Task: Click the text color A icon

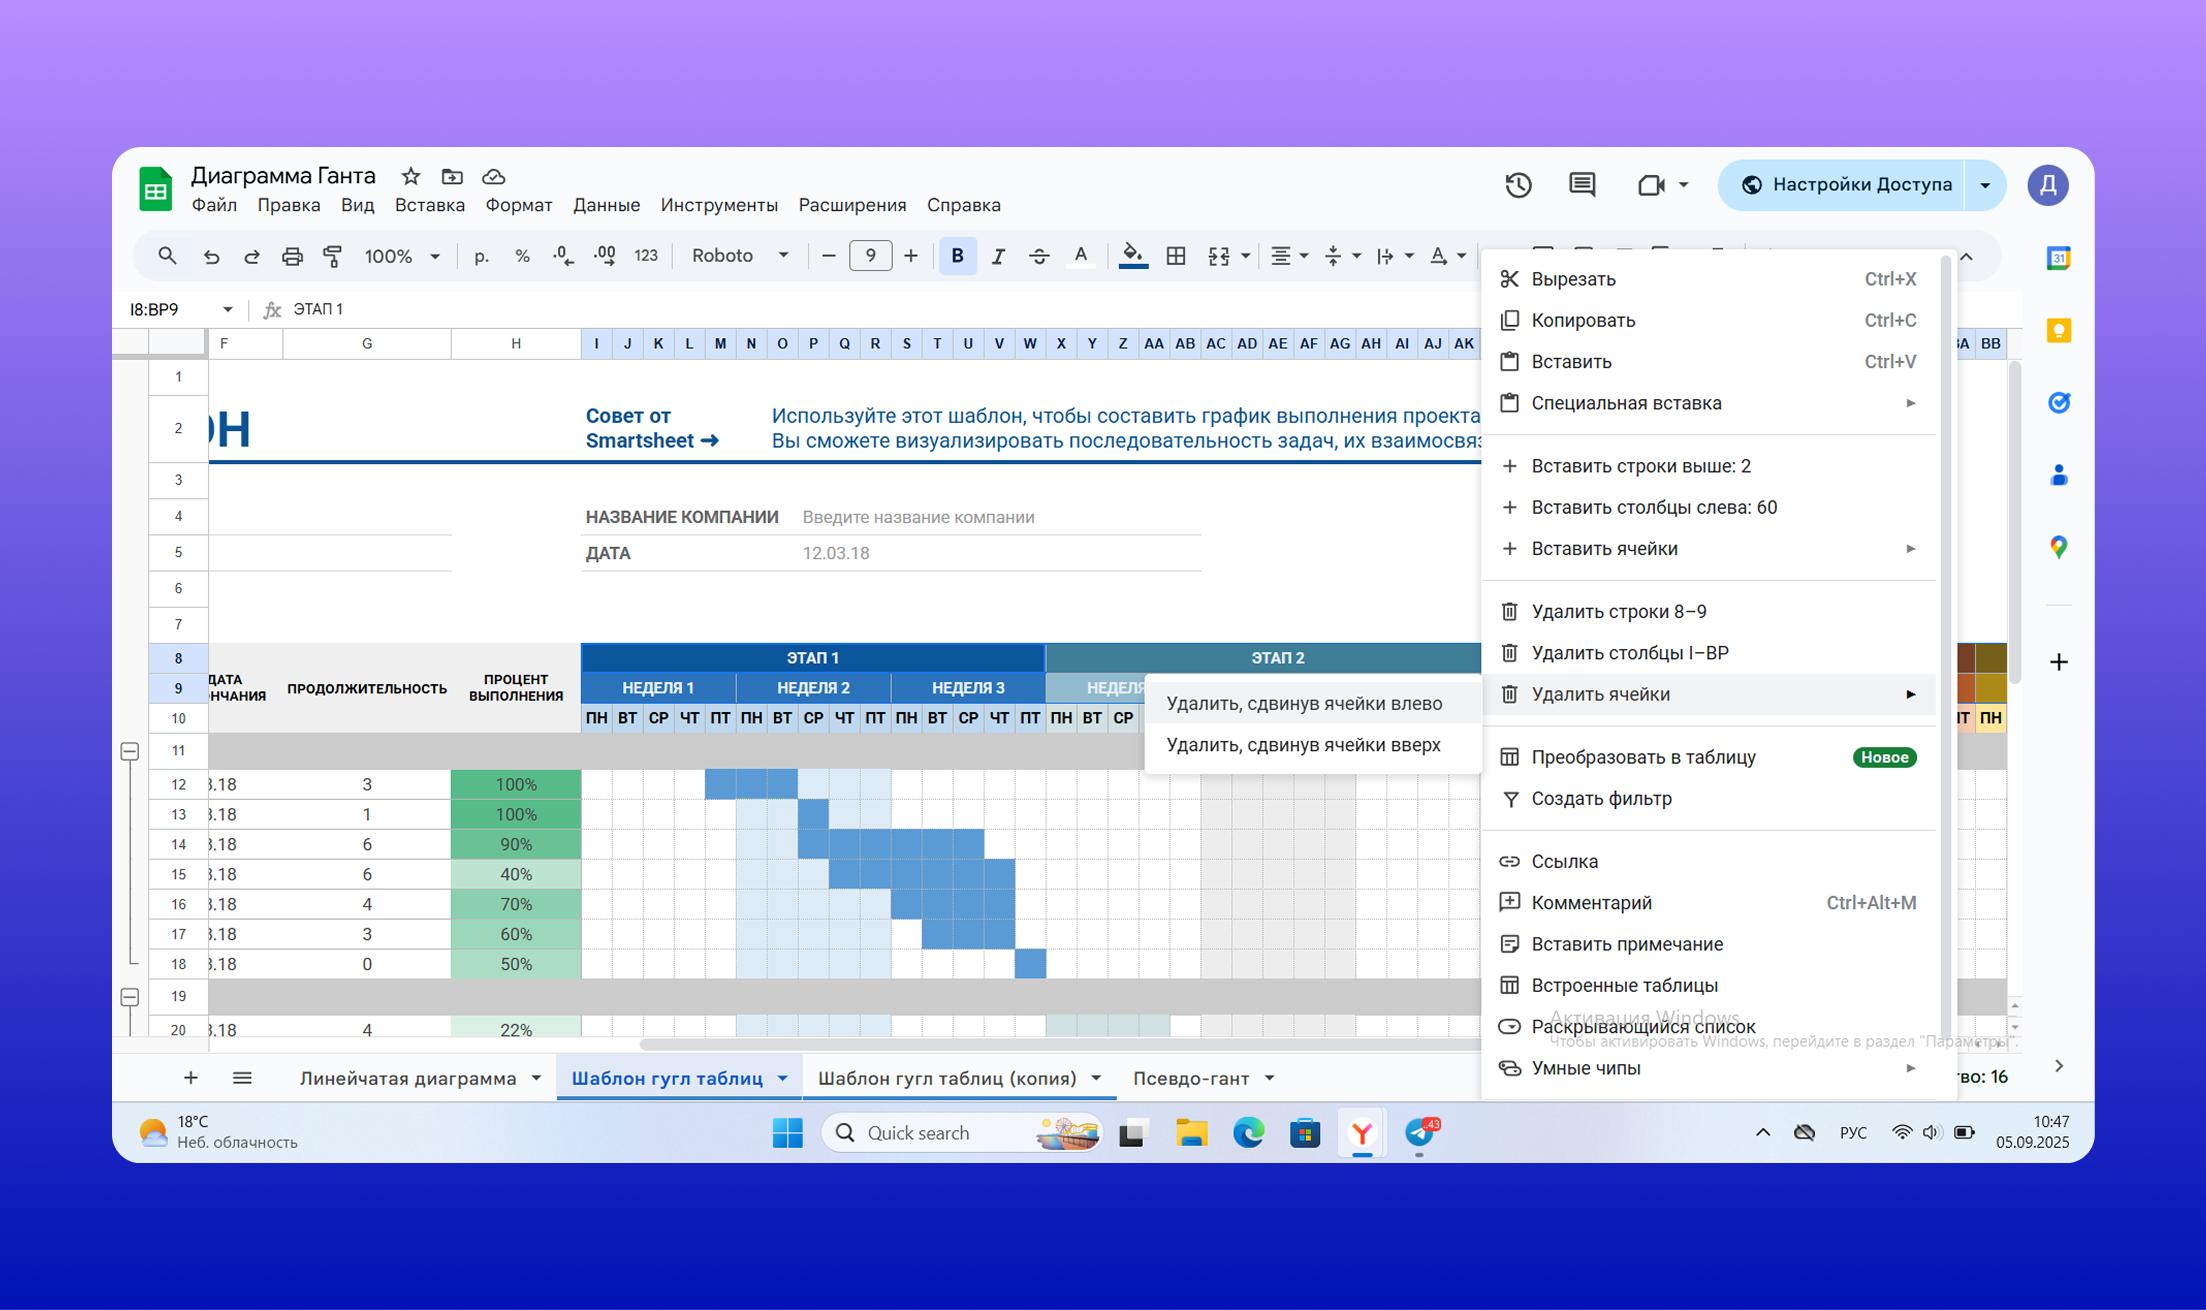Action: pyautogui.click(x=1080, y=256)
